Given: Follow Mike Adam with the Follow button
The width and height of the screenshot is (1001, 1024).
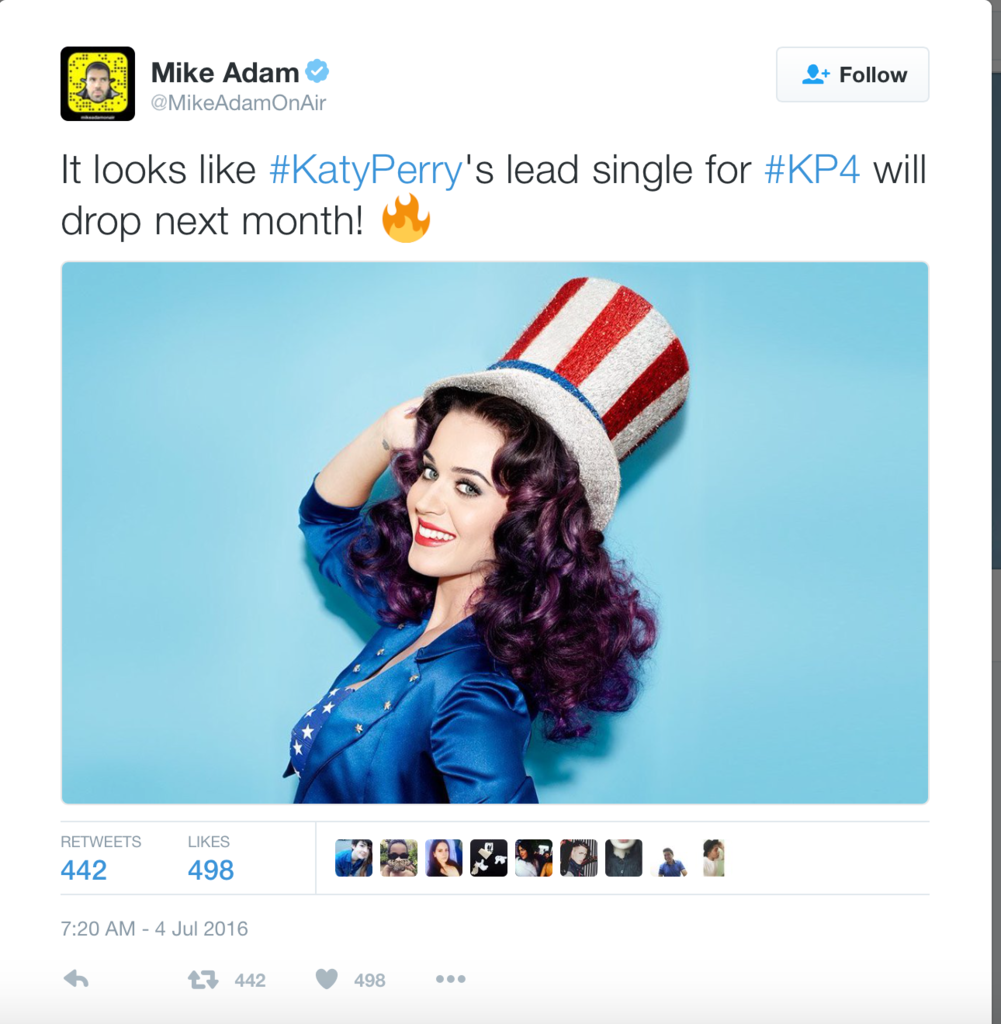Looking at the screenshot, I should point(852,74).
